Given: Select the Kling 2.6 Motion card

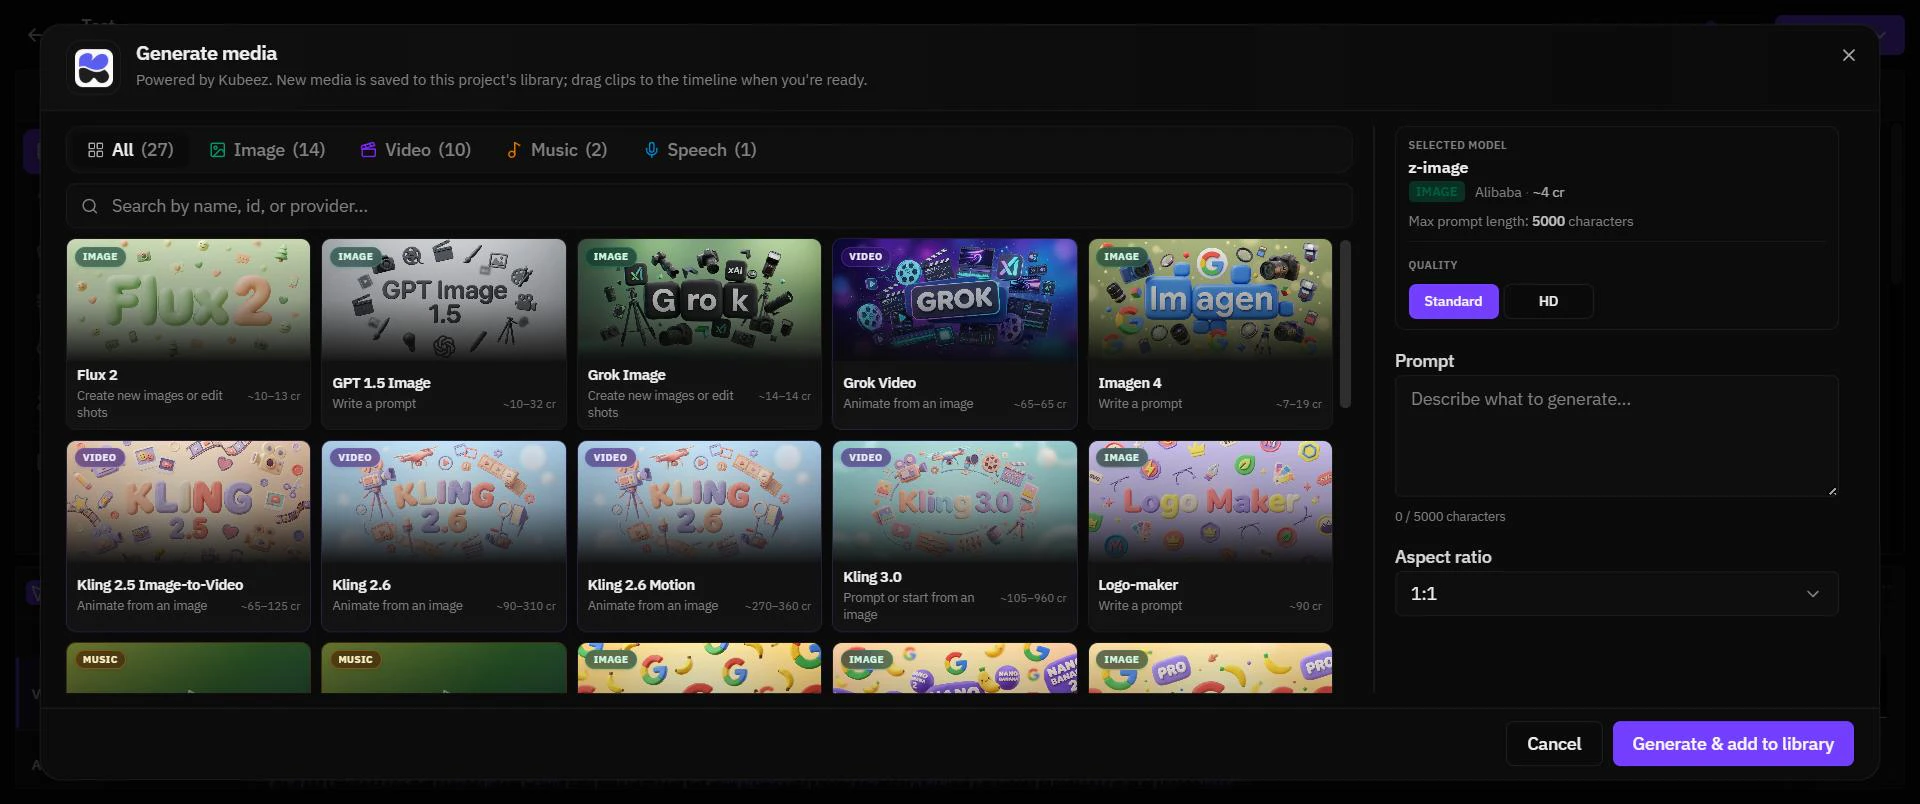Looking at the screenshot, I should (699, 536).
